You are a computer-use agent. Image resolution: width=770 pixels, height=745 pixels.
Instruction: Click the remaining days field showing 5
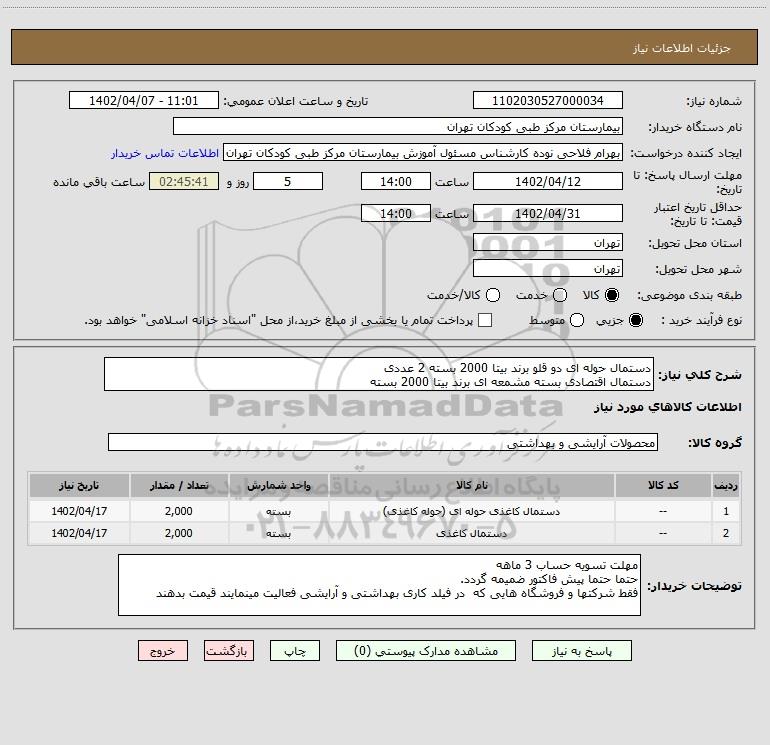(288, 181)
